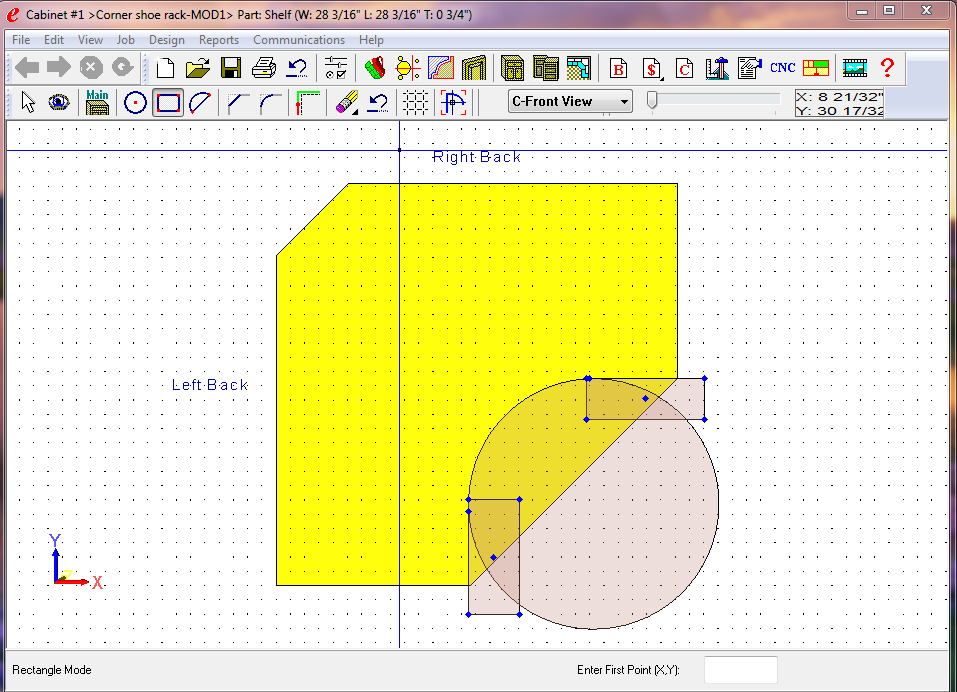The width and height of the screenshot is (957, 692).
Task: Select the Arc drawing tool
Action: (x=200, y=102)
